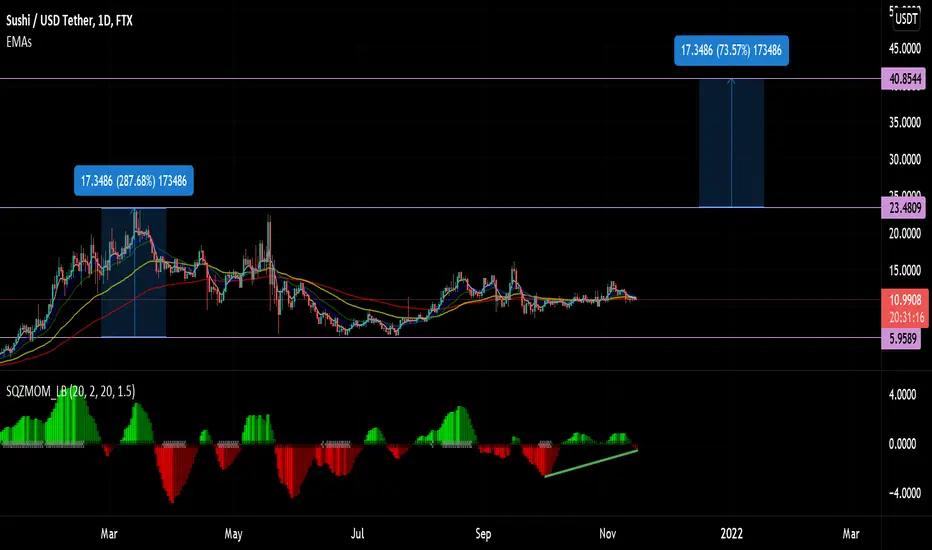Click the Sep label on the time axis
This screenshot has height=550, width=932.
[483, 534]
